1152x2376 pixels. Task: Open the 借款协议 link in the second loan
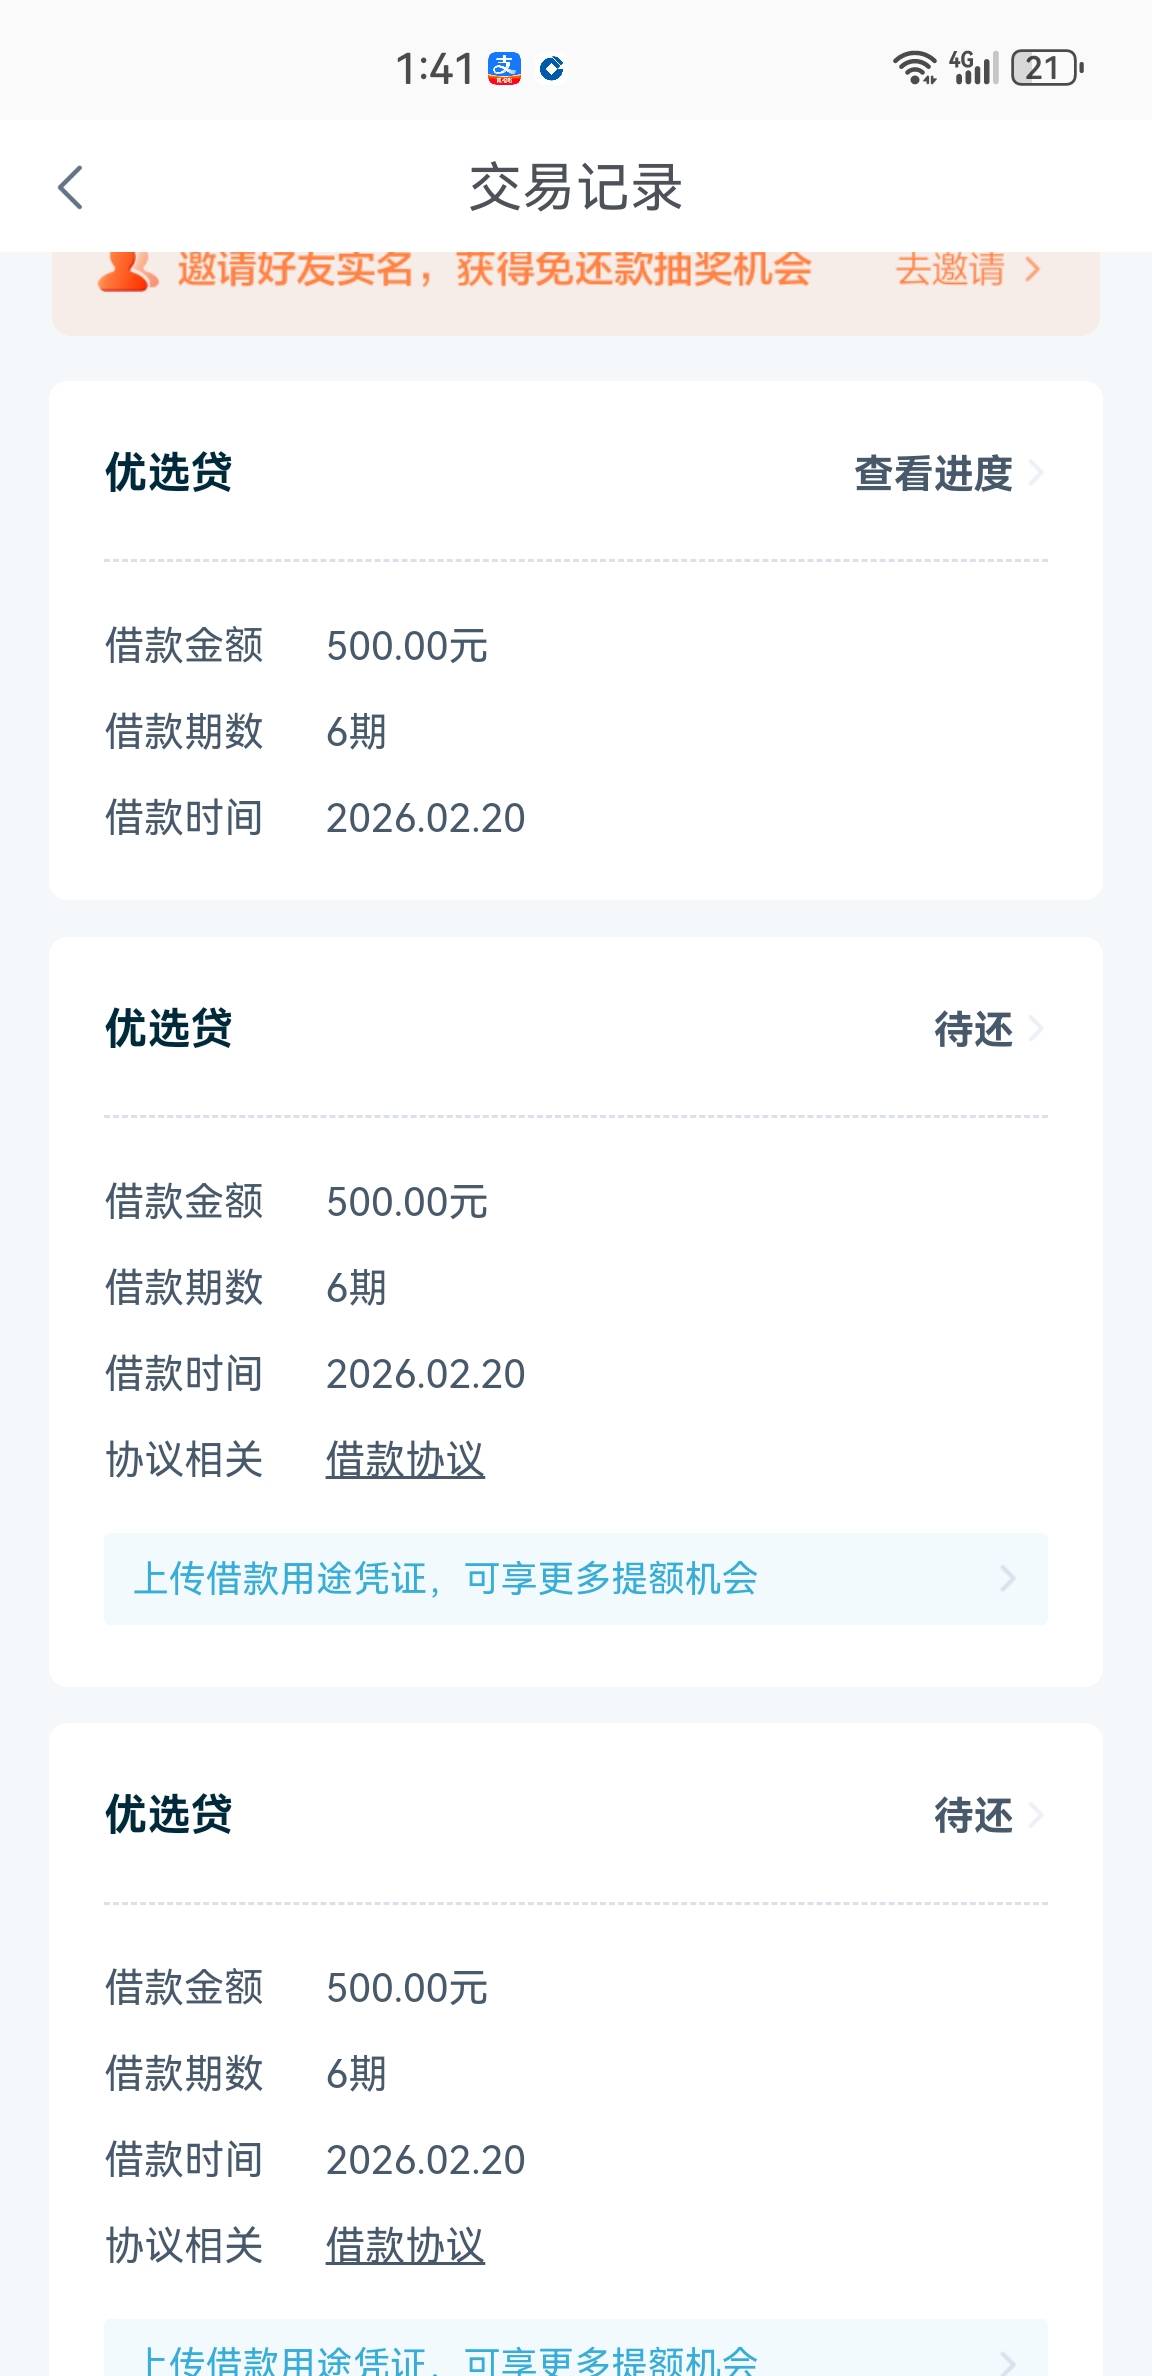(405, 1460)
